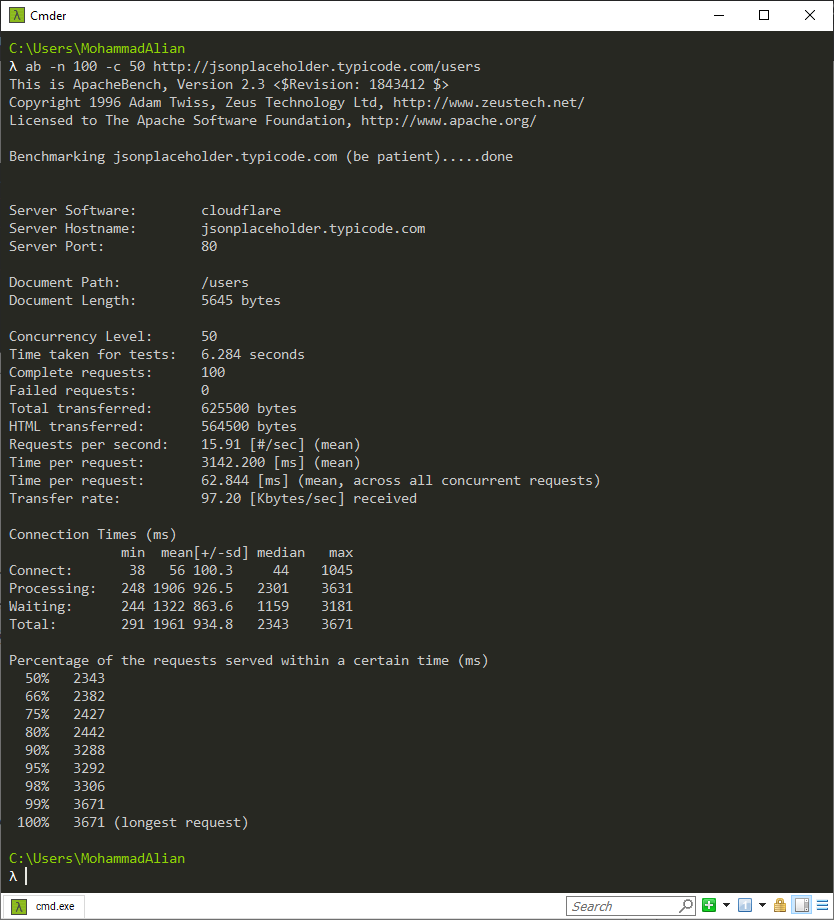Click the green new console plus icon
The height and width of the screenshot is (920, 834).
709,906
